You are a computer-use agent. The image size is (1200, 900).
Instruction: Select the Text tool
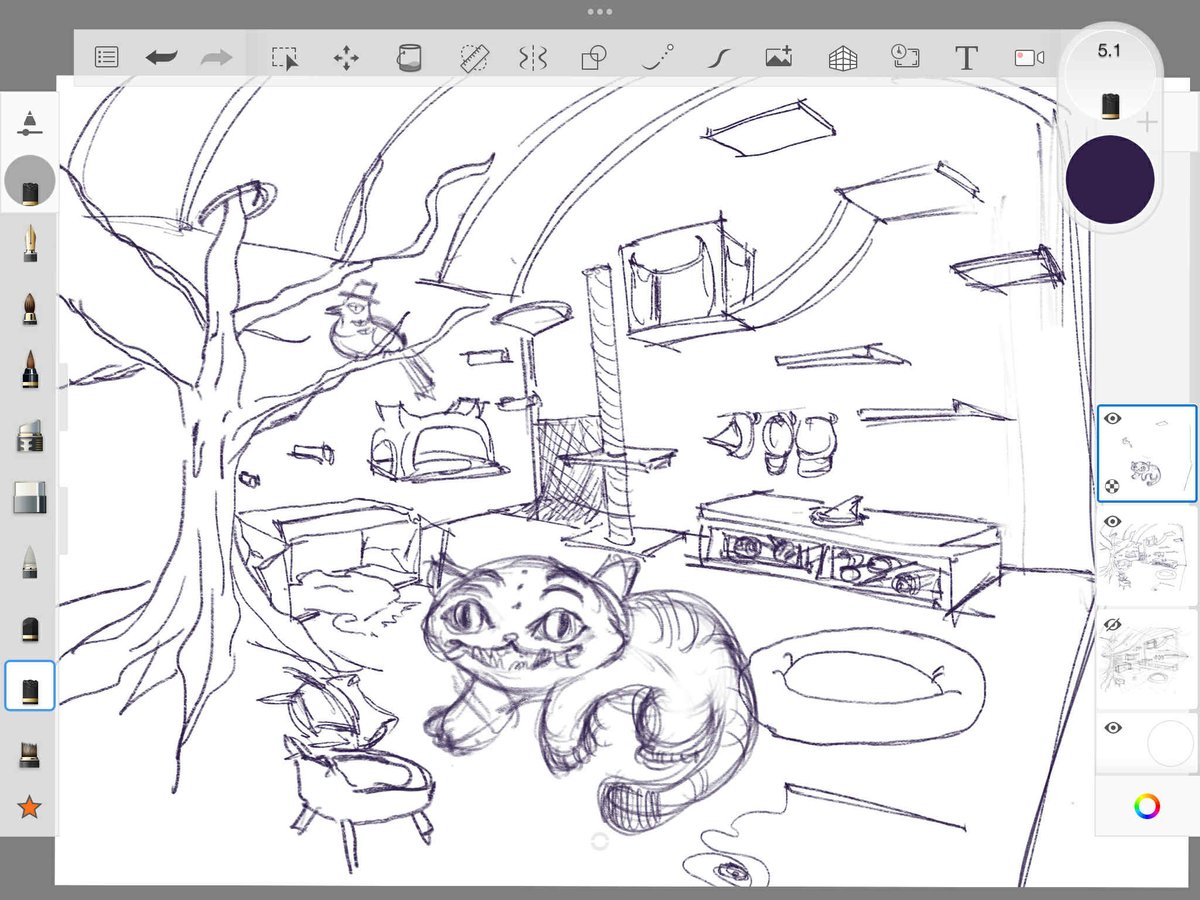tap(966, 58)
